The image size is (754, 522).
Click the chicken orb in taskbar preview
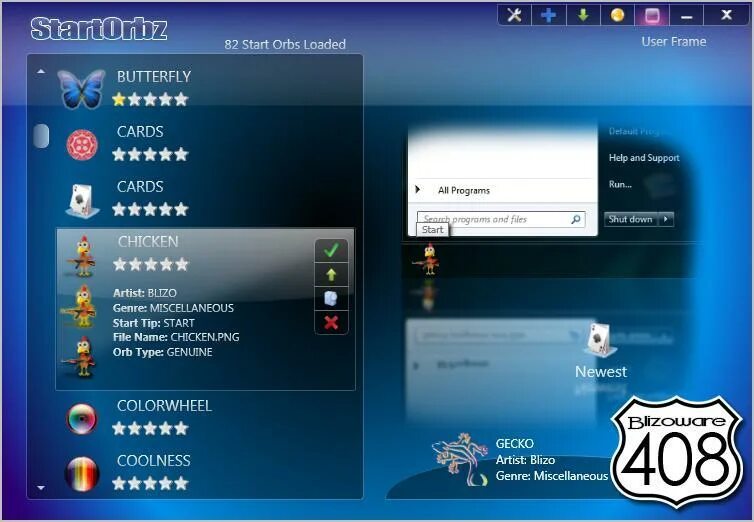[x=427, y=259]
